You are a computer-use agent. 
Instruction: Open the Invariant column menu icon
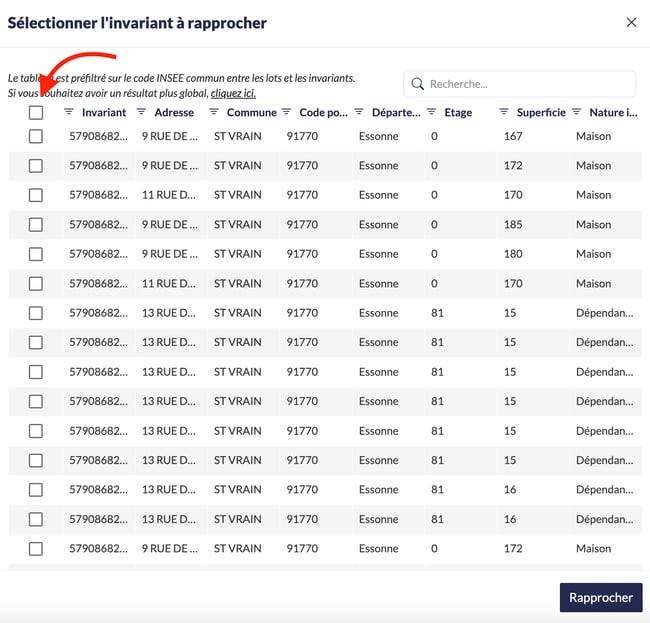point(69,112)
